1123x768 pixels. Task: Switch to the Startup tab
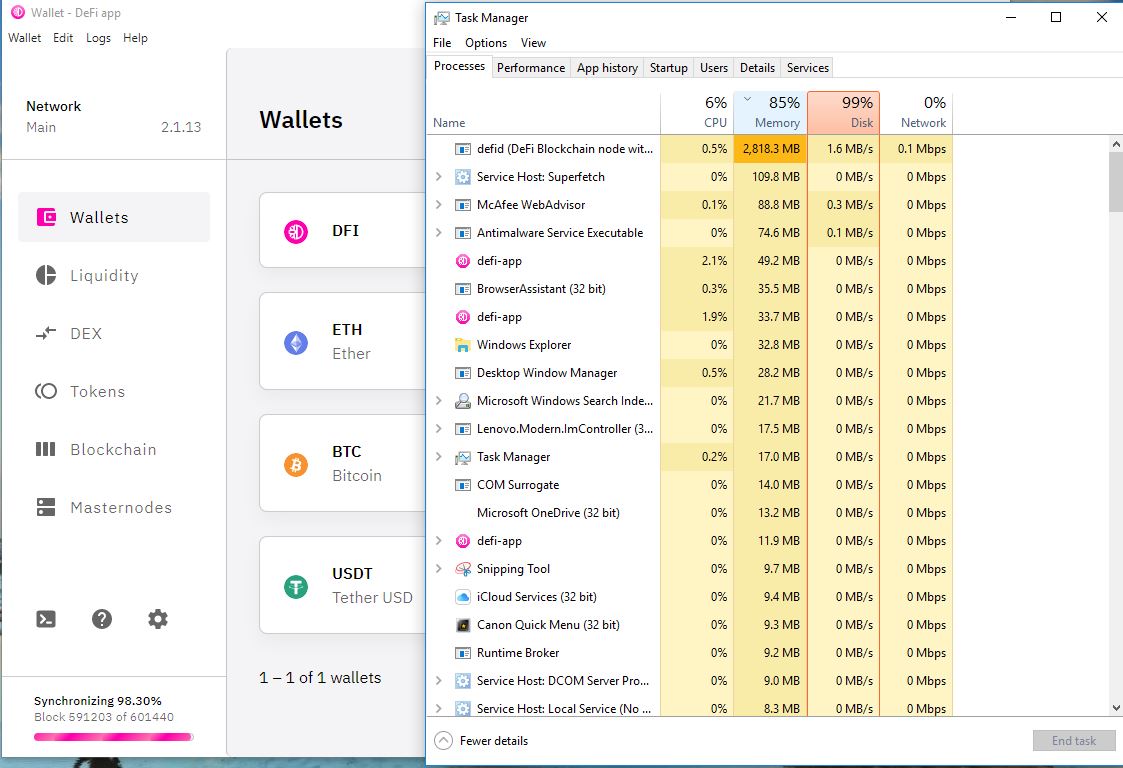click(668, 67)
